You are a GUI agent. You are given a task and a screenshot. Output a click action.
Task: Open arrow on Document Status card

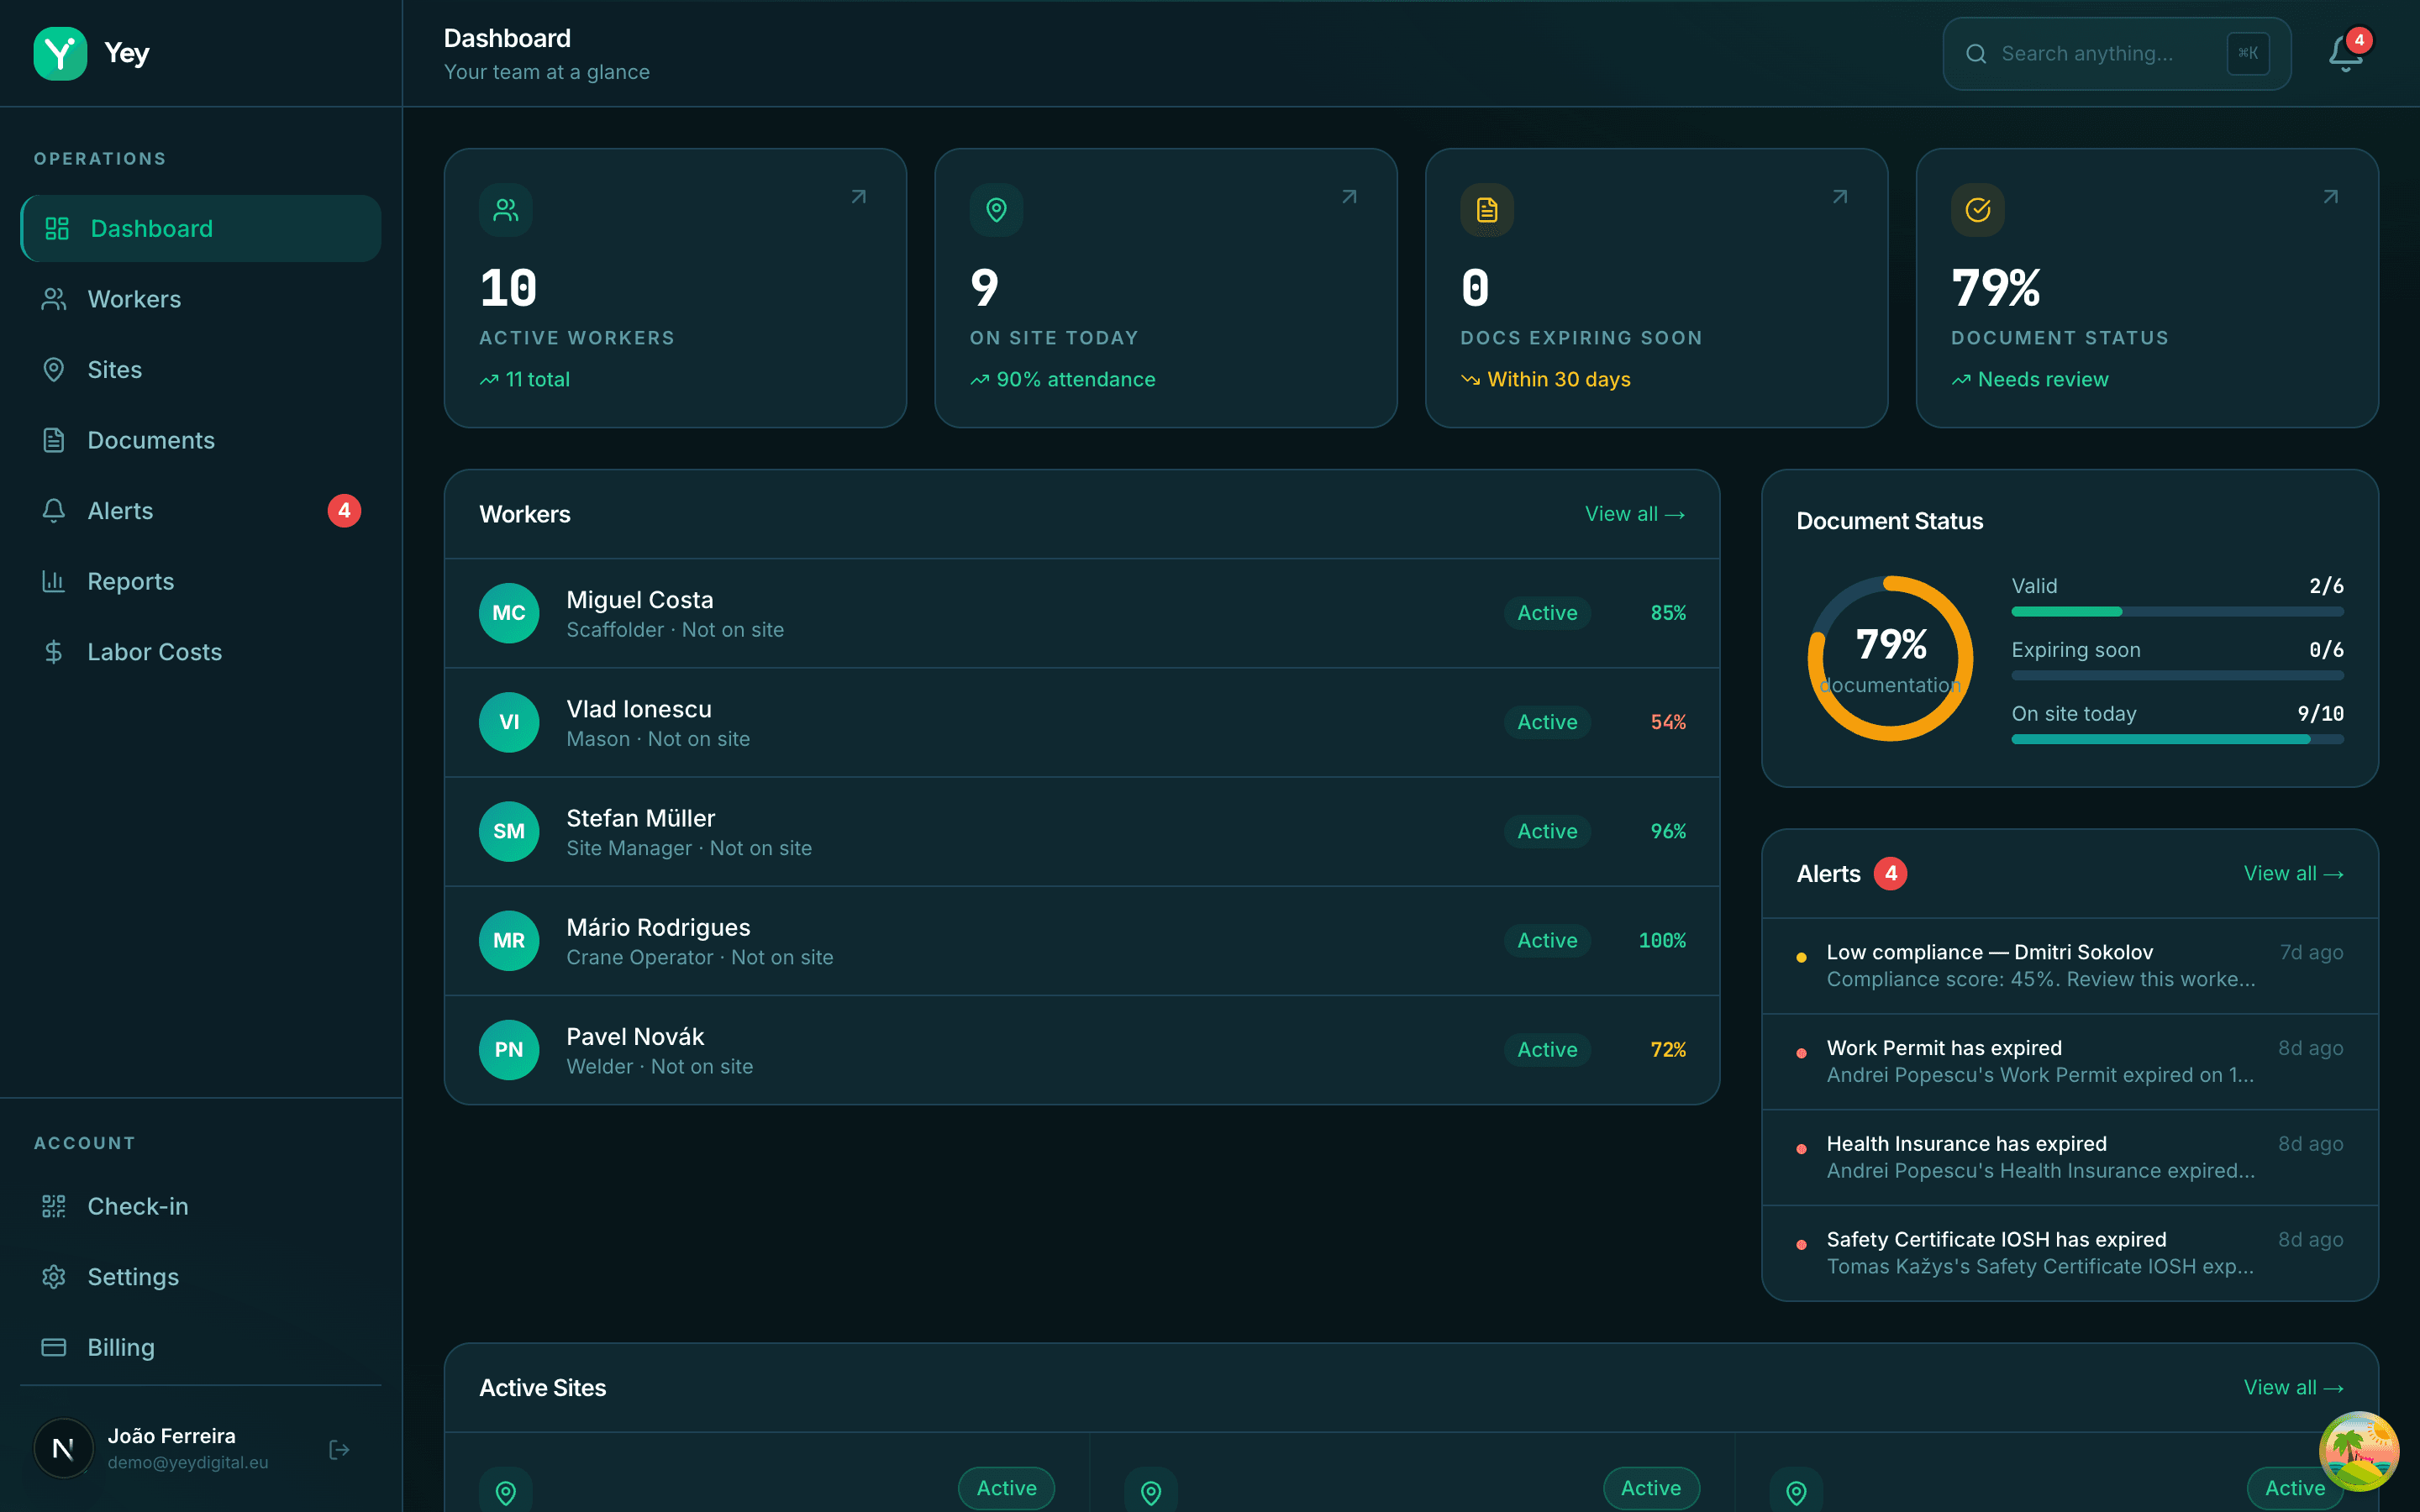pos(2330,197)
